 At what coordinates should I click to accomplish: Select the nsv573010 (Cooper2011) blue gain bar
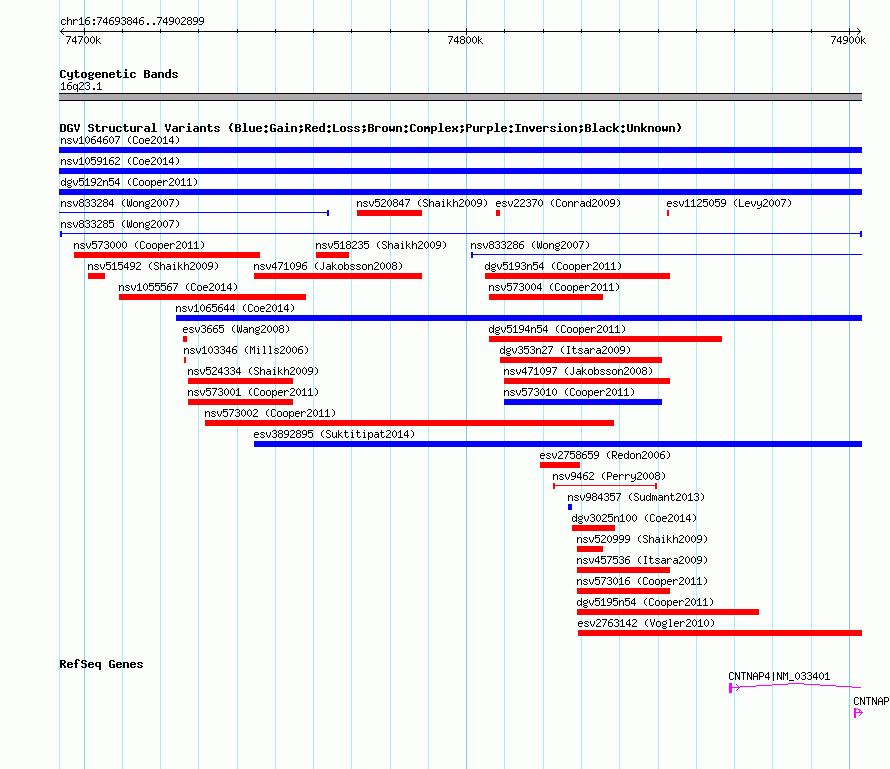pos(583,402)
